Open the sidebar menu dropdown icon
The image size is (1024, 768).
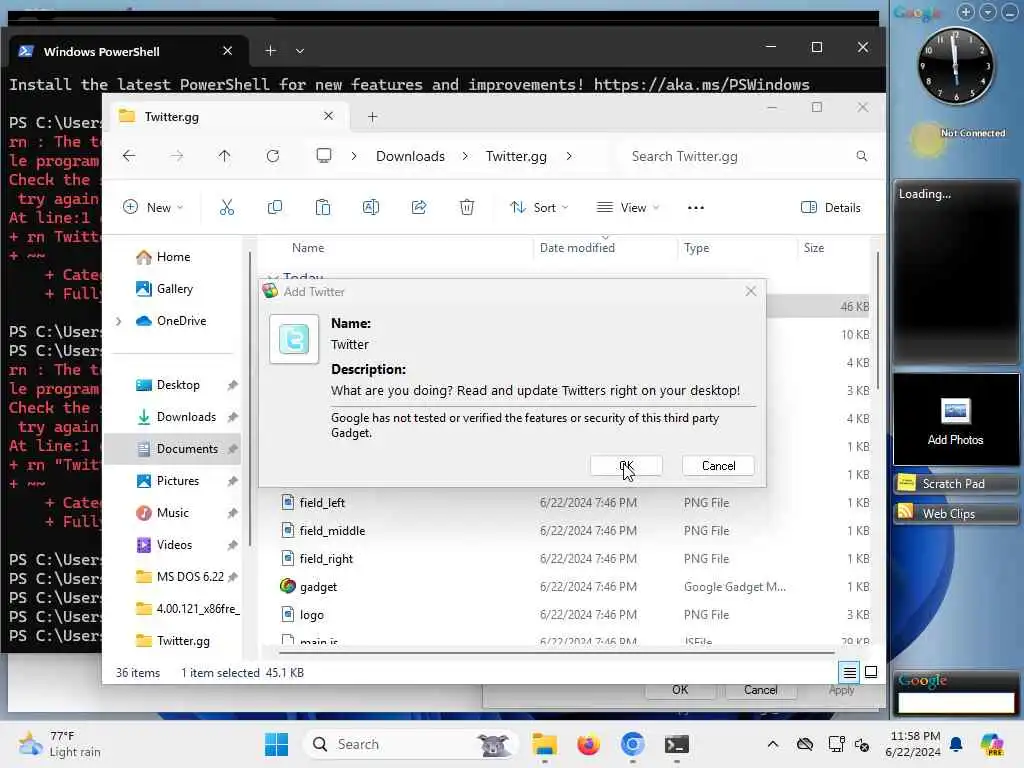click(x=987, y=12)
